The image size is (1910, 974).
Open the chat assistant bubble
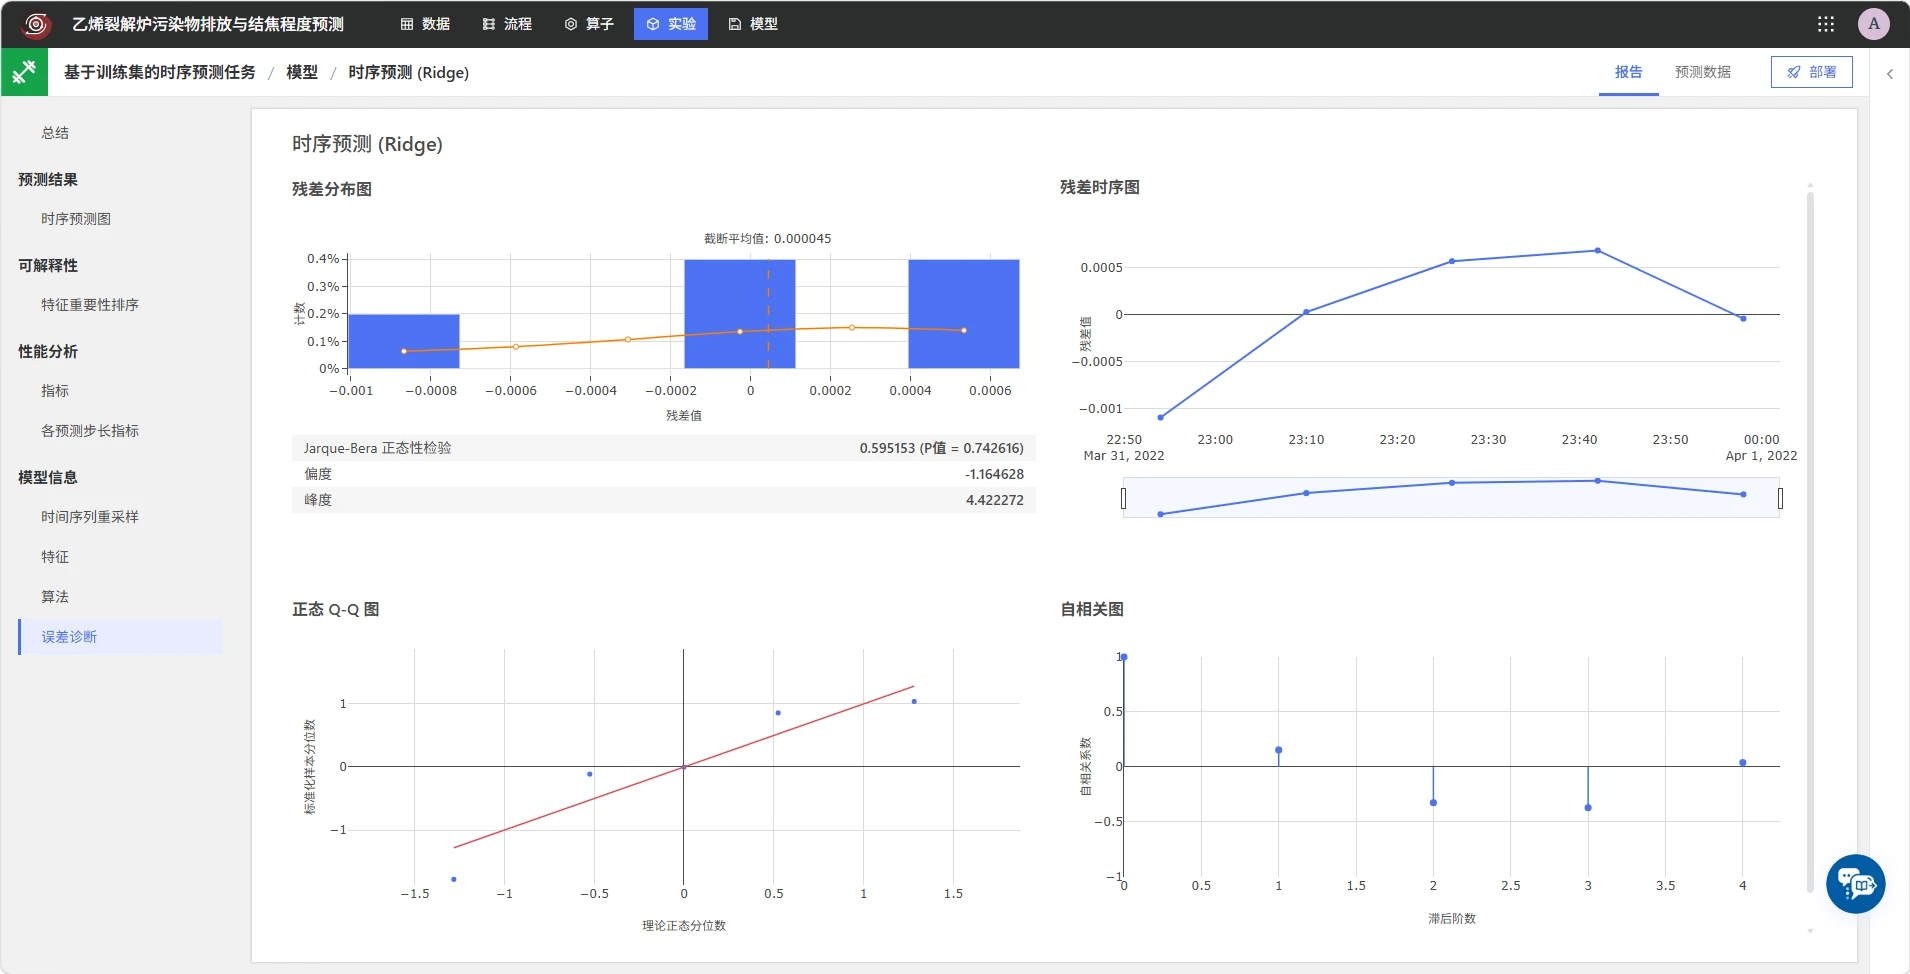point(1856,884)
